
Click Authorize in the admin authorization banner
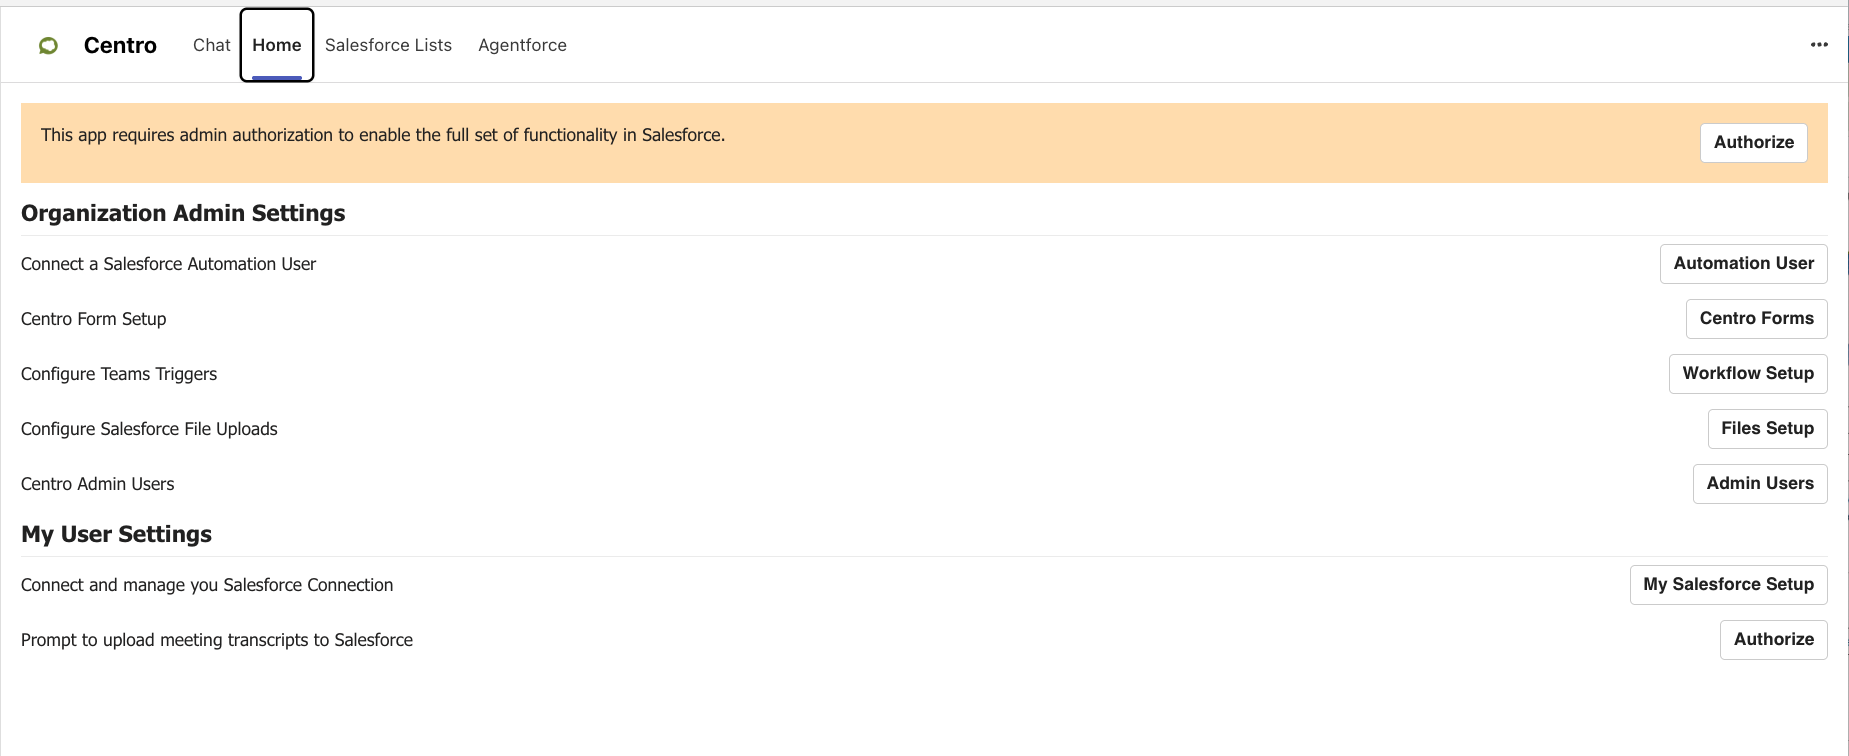pyautogui.click(x=1754, y=143)
